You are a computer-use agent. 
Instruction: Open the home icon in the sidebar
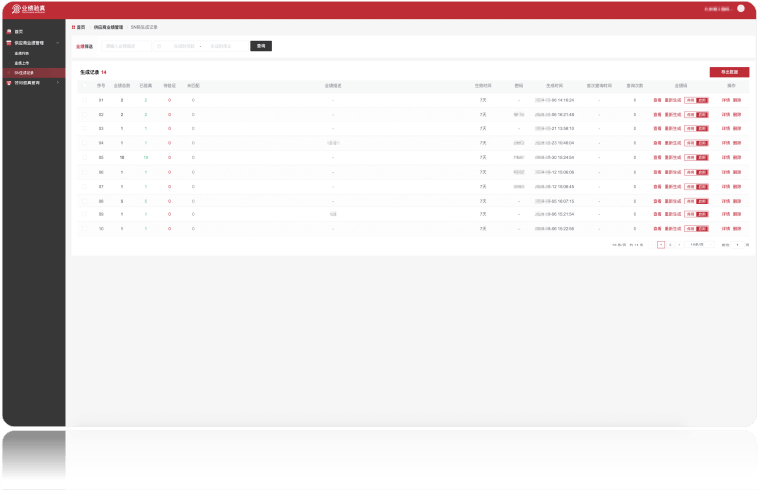click(9, 32)
